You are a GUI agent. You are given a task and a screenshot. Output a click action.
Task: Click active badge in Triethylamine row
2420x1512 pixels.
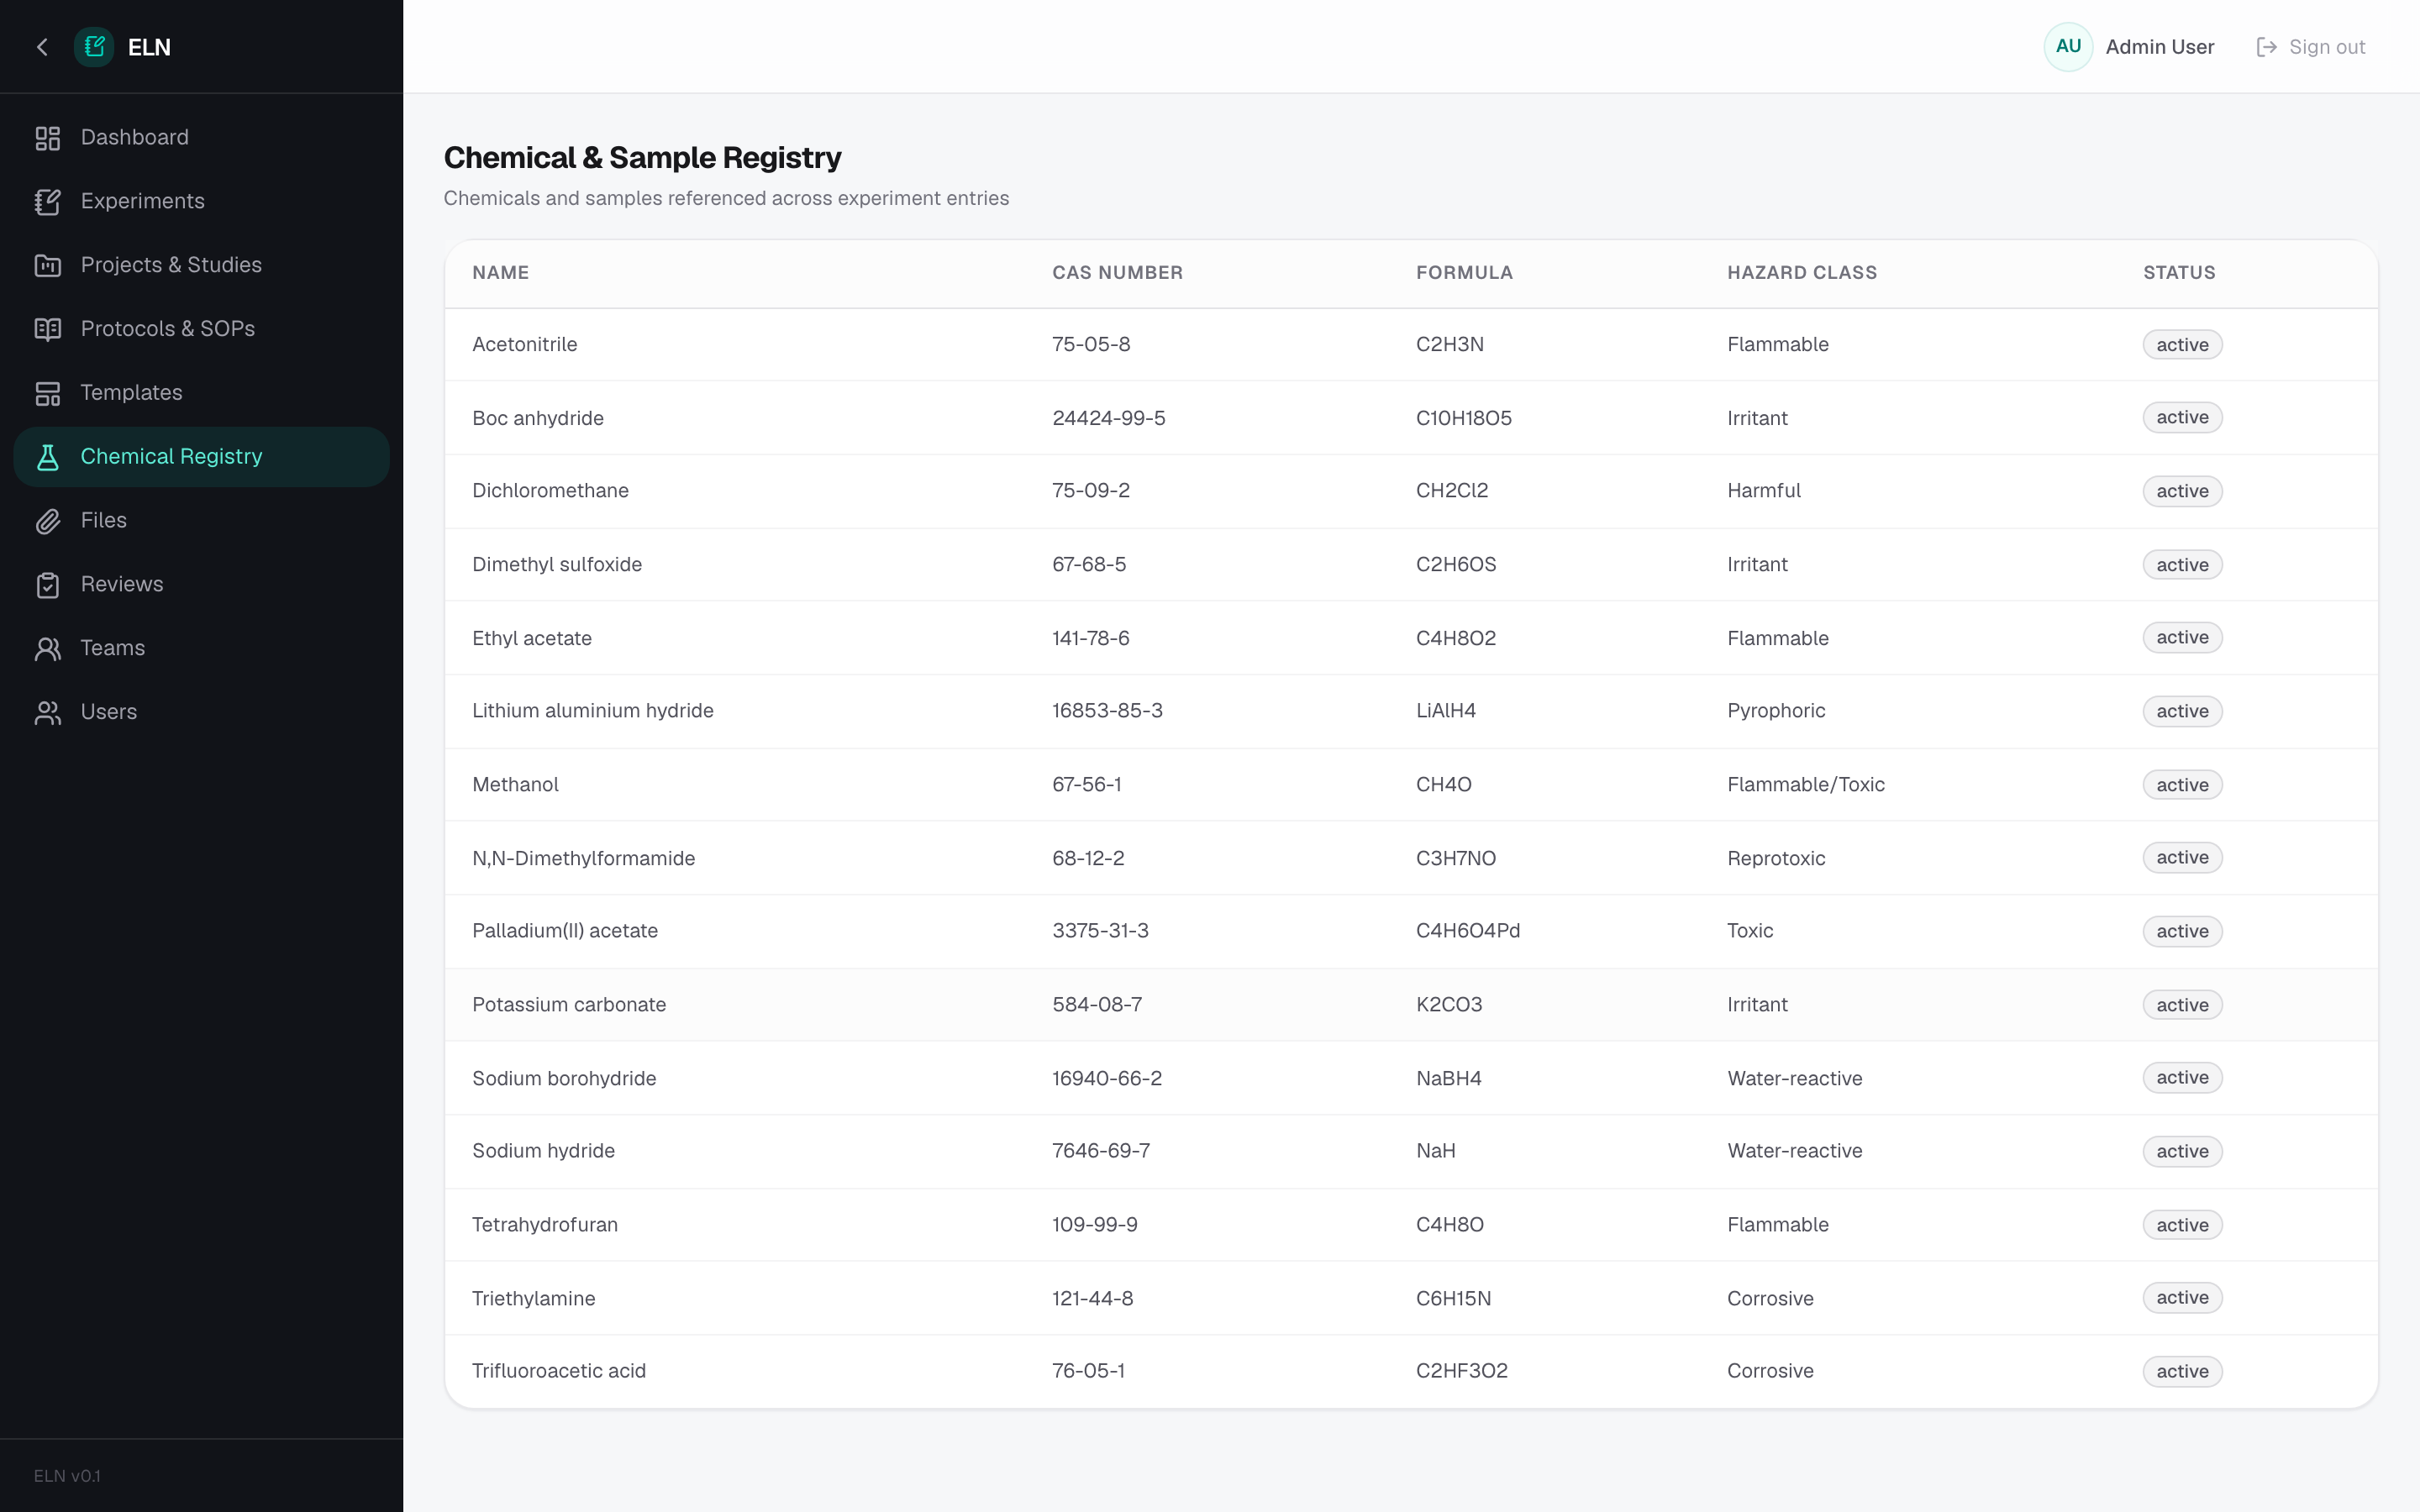(x=2182, y=1298)
